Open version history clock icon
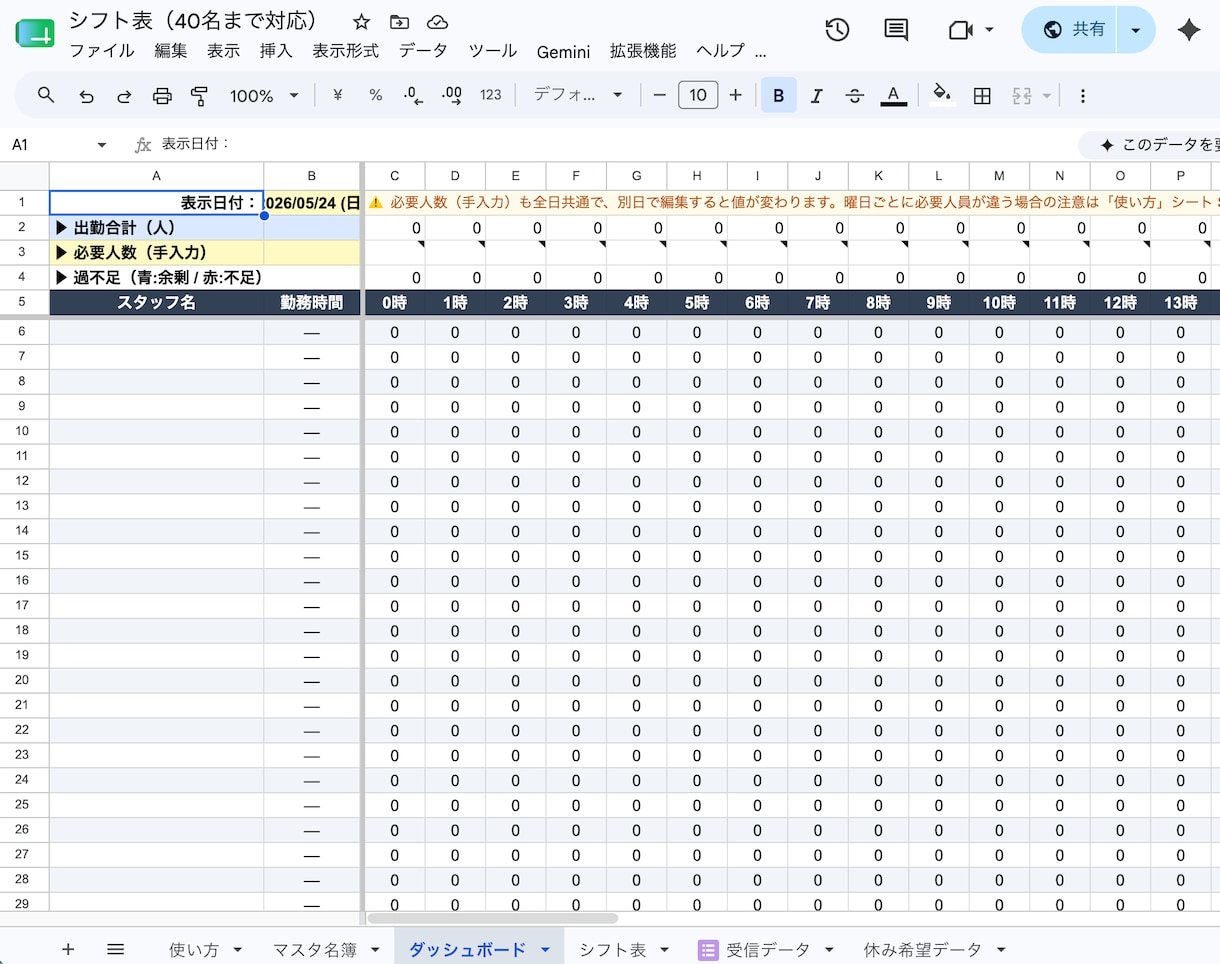The image size is (1220, 964). [x=837, y=30]
